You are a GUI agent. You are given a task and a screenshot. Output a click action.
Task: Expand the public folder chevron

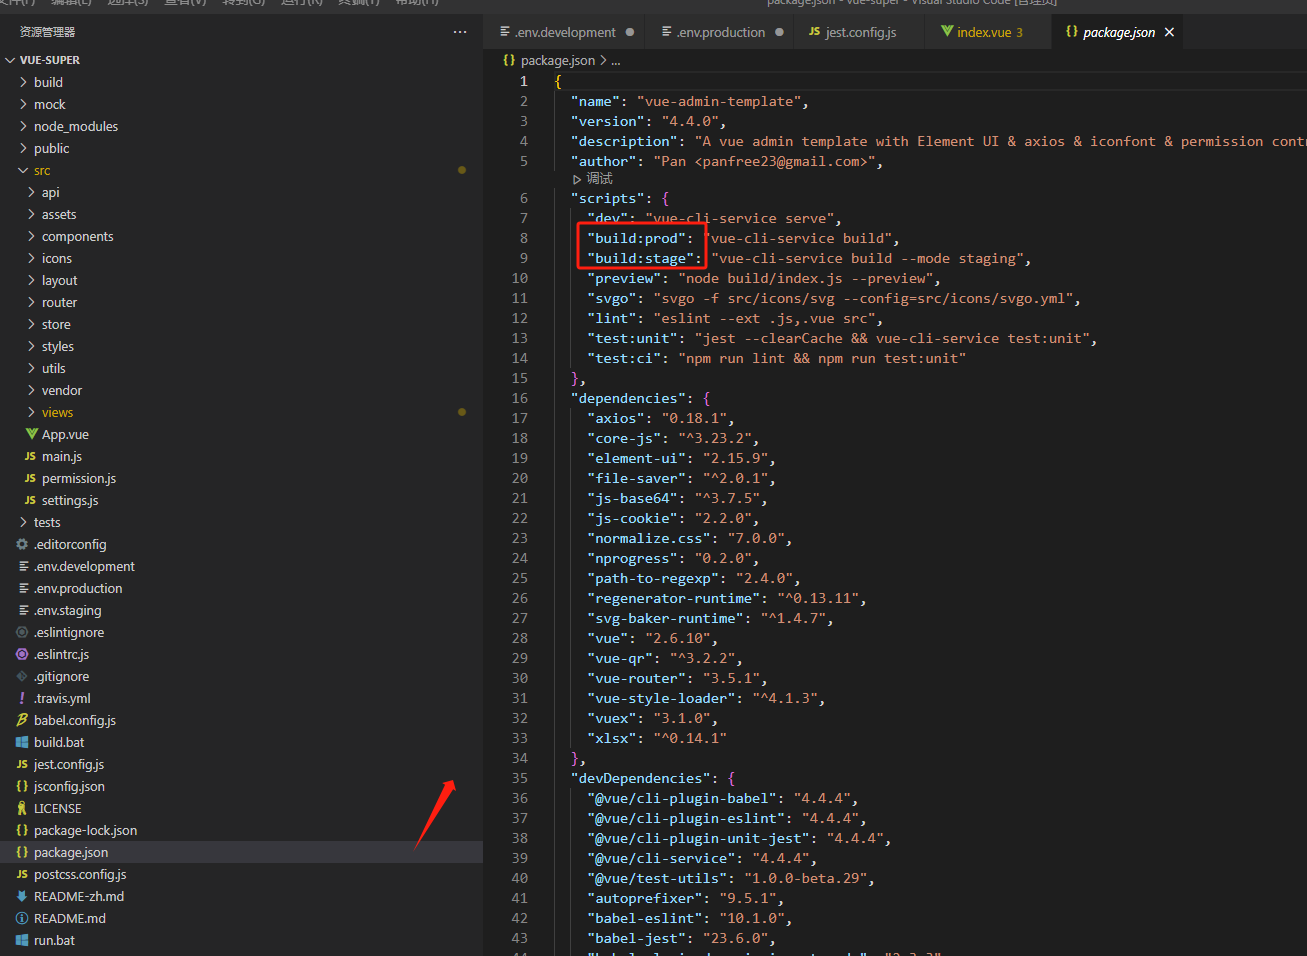(23, 148)
